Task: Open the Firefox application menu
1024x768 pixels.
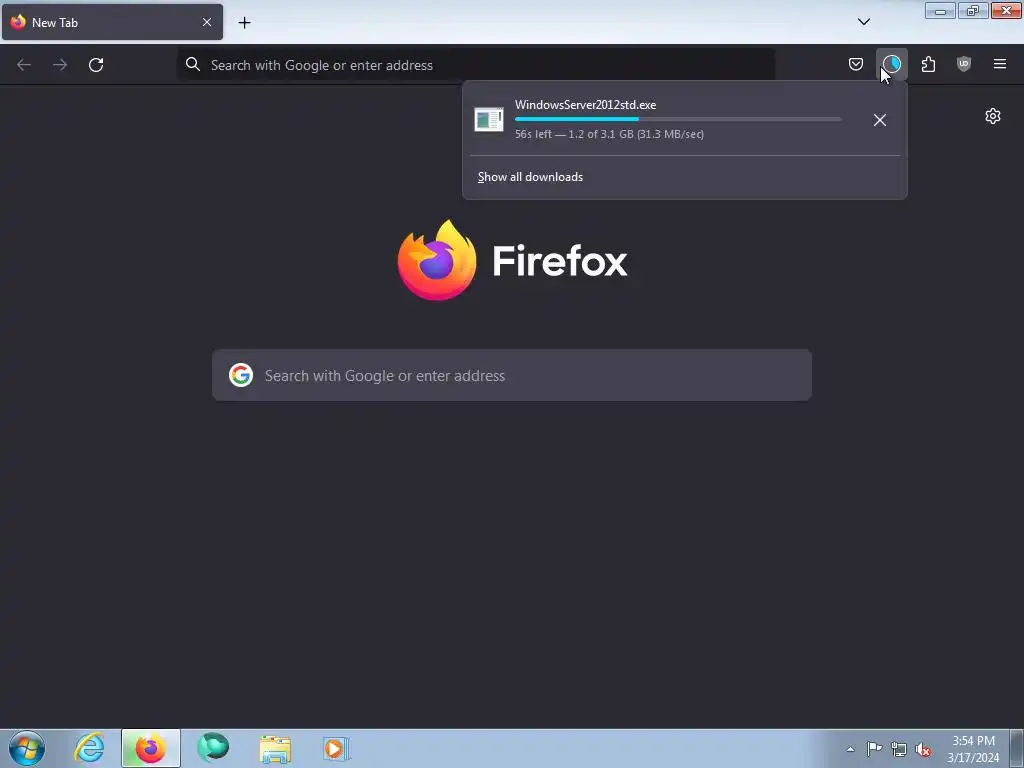Action: tap(1000, 64)
